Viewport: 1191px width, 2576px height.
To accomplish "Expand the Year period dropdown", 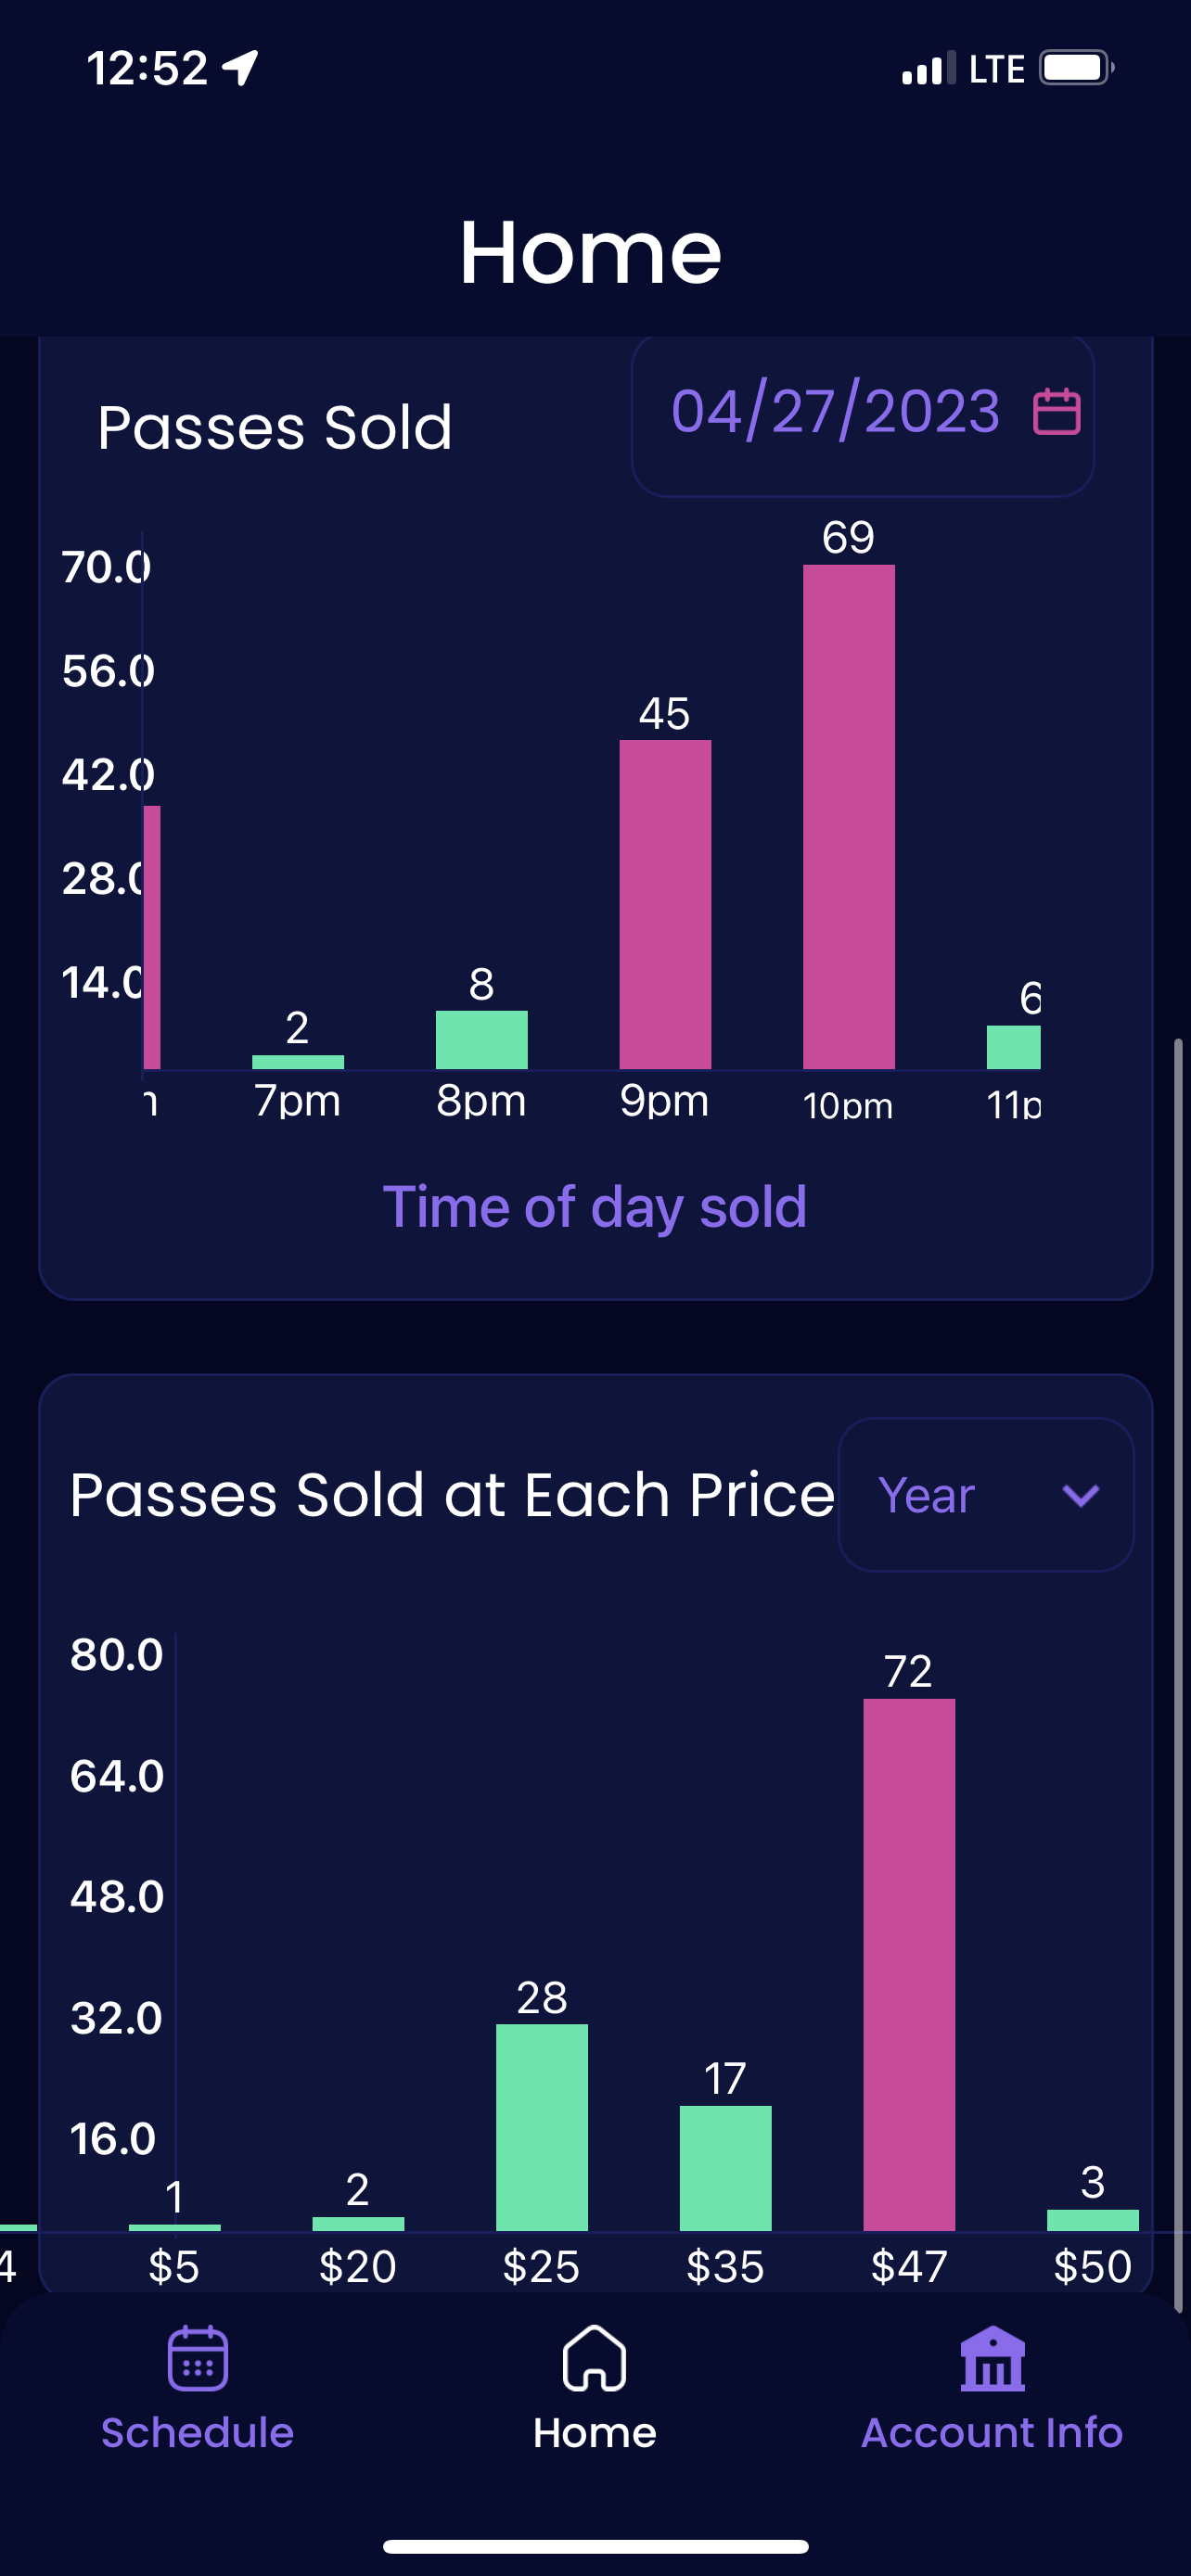I will click(x=985, y=1495).
